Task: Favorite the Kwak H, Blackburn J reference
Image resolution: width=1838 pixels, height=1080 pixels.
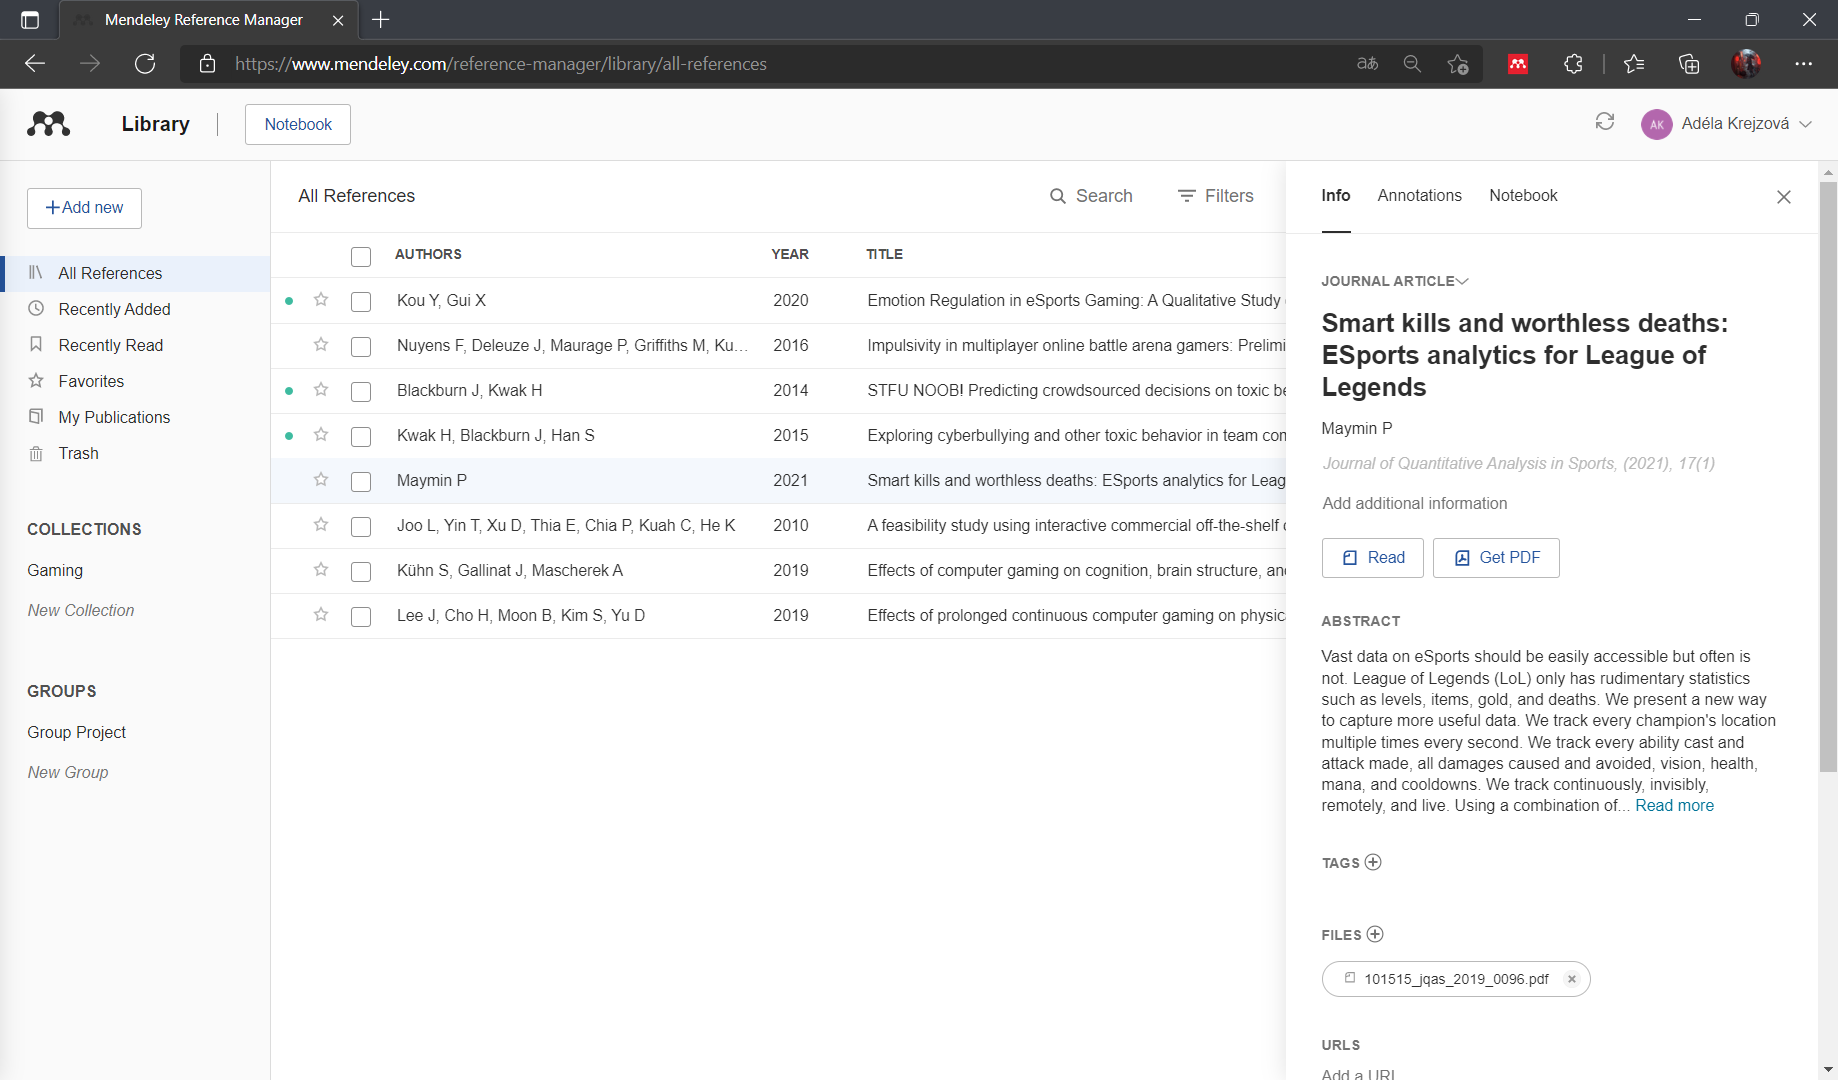Action: pos(321,434)
